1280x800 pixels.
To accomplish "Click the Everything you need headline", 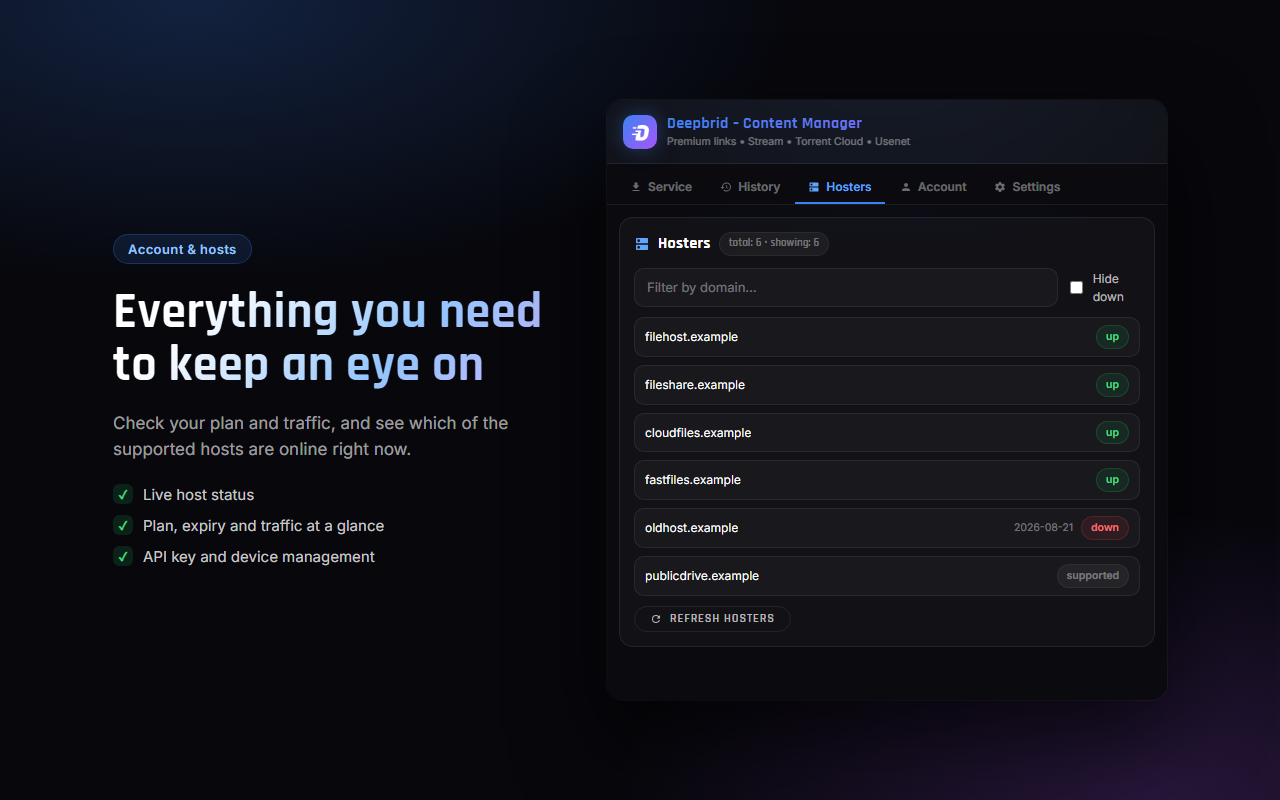I will pyautogui.click(x=327, y=338).
